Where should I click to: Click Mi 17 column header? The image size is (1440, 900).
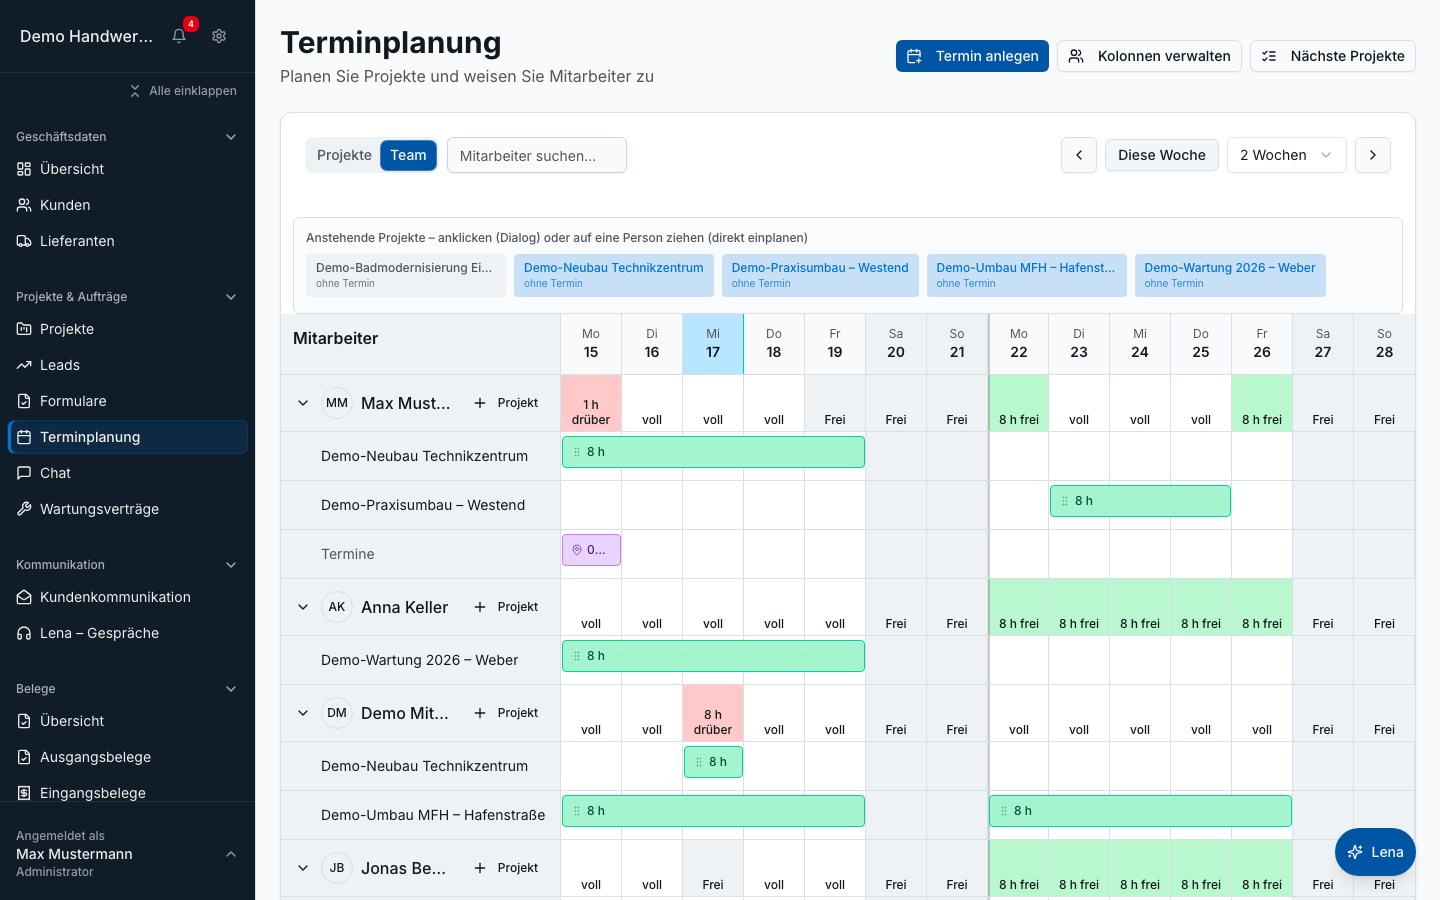[x=713, y=344]
